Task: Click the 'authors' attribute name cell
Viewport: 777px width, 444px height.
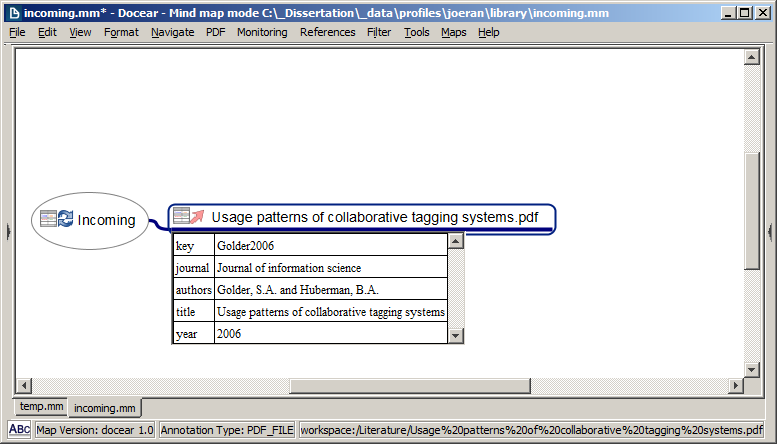Action: (194, 289)
